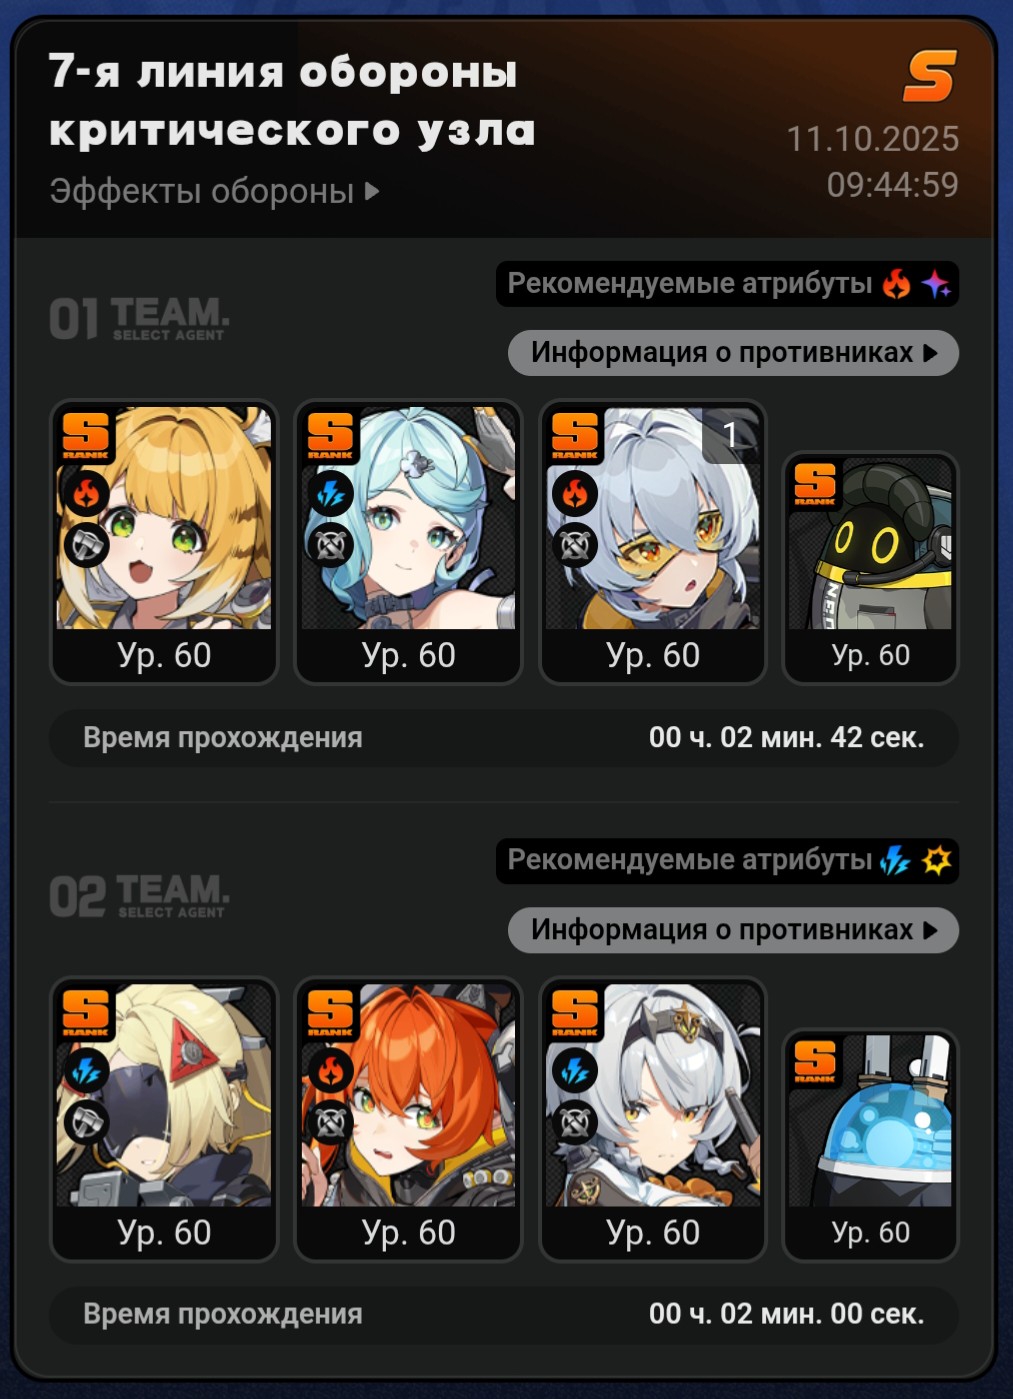Image resolution: width=1013 pixels, height=1399 pixels.
Task: Click the ether star icon in Team 1 attributes
Action: point(936,285)
